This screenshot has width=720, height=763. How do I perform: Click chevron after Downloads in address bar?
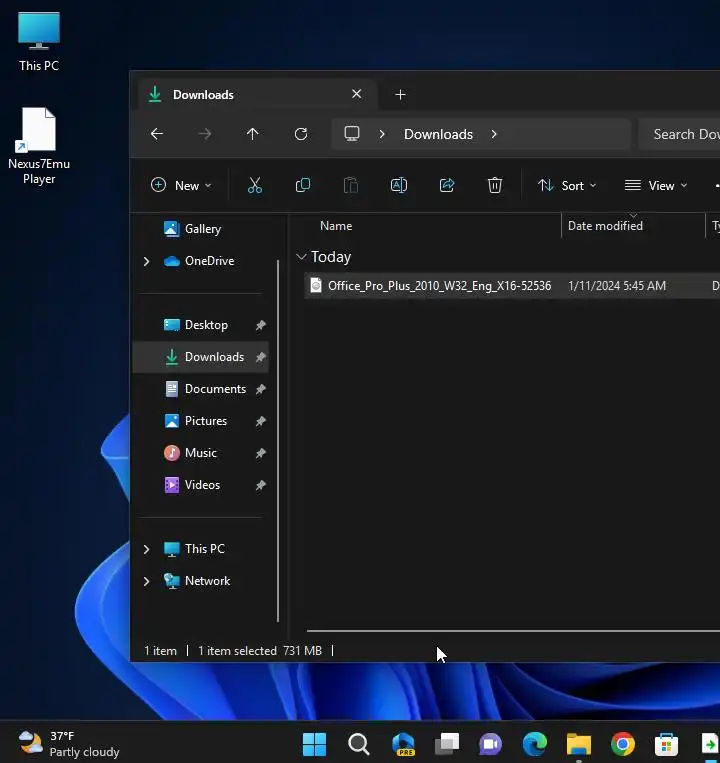(x=494, y=134)
